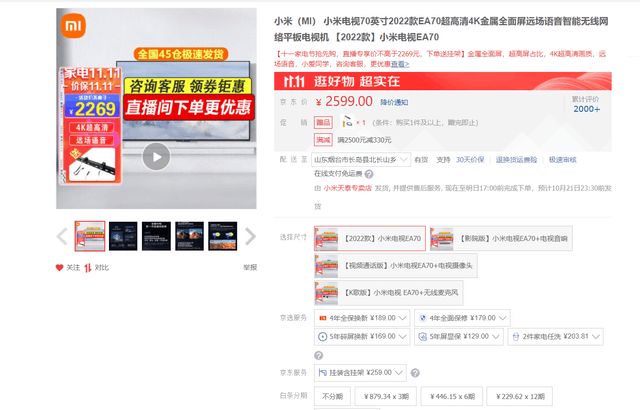The width and height of the screenshot is (640, 410).
Task: Select the fifth product thumbnail
Action: (222, 236)
